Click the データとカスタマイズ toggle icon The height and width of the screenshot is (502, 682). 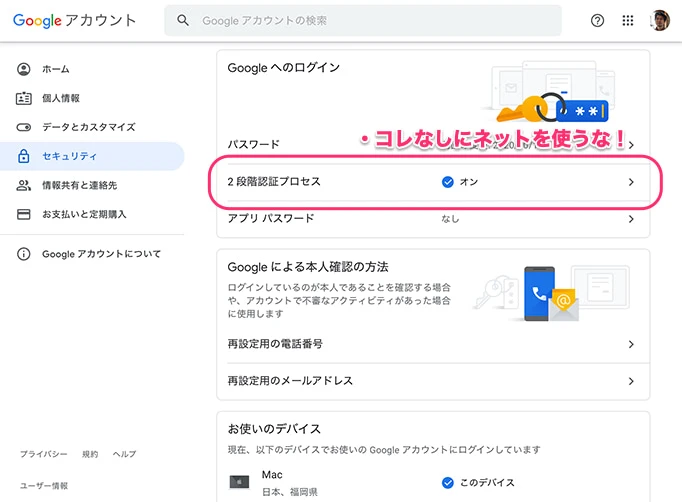[x=24, y=127]
